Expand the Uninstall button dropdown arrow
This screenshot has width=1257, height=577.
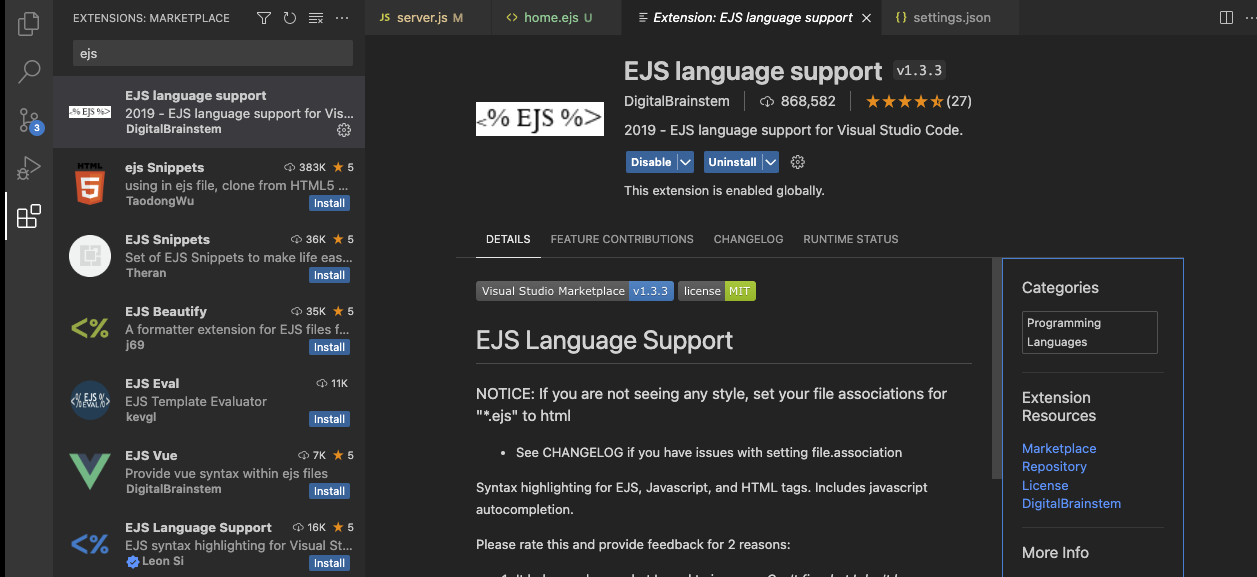pos(770,162)
